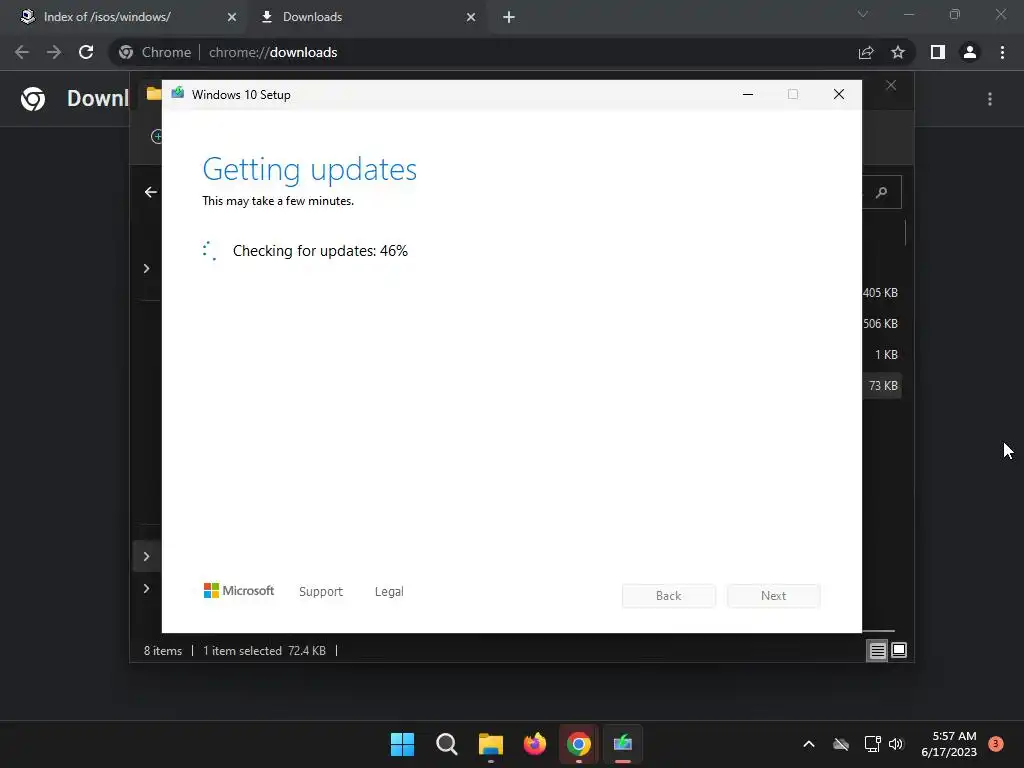Open taskbar Search
The image size is (1024, 768).
[x=447, y=744]
